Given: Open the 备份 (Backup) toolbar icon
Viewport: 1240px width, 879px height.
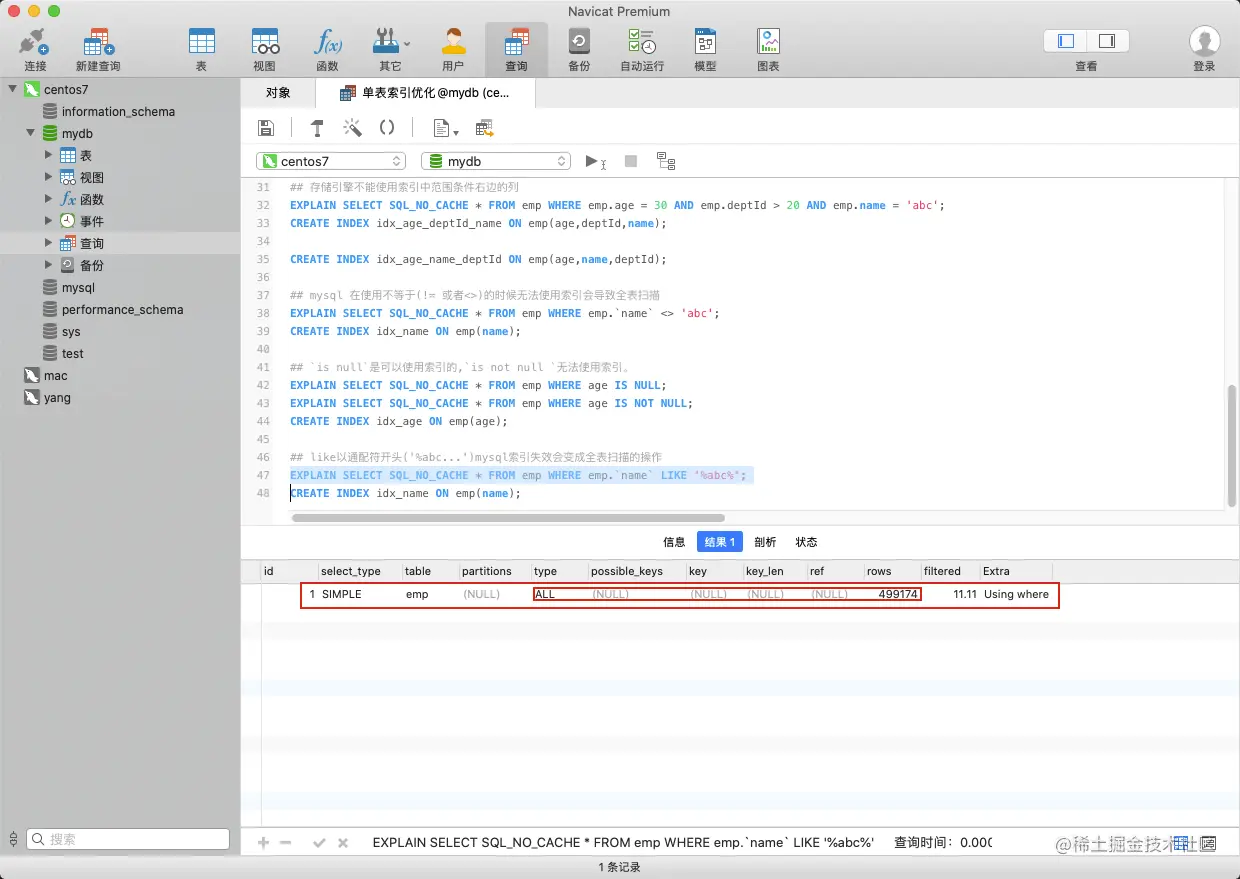Looking at the screenshot, I should pyautogui.click(x=579, y=48).
